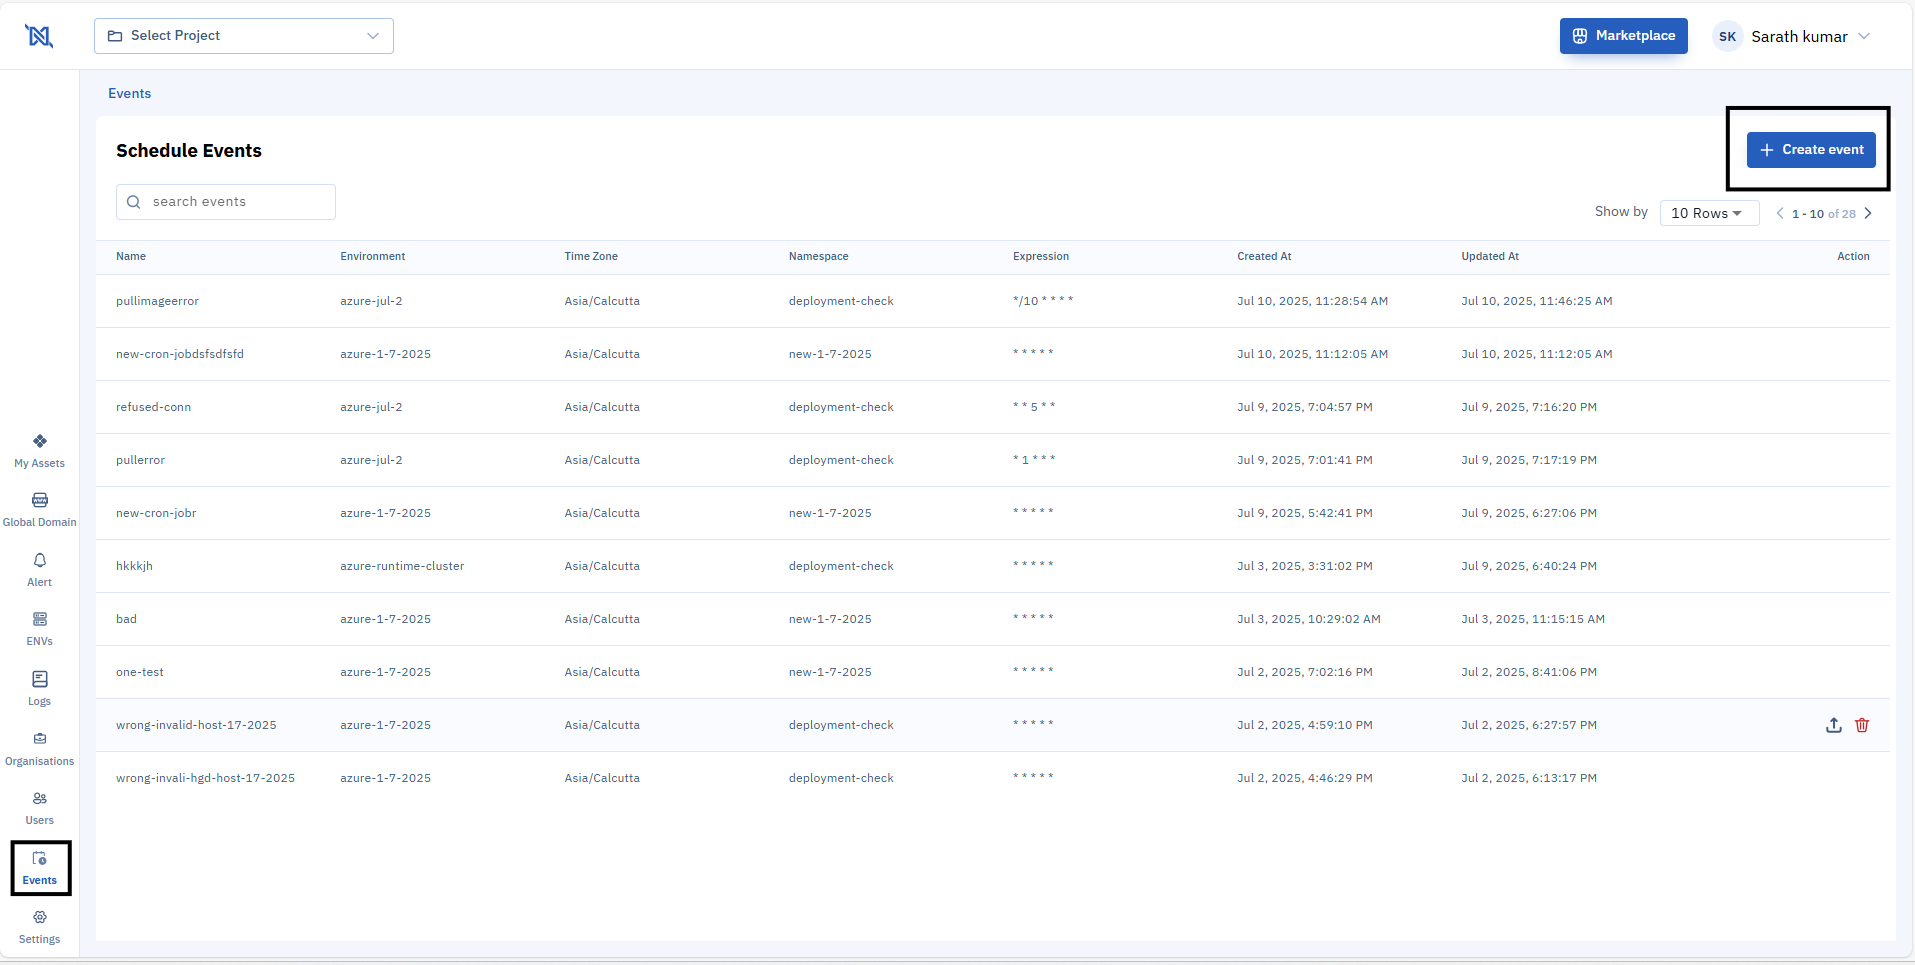Go to next page of events

pyautogui.click(x=1868, y=213)
